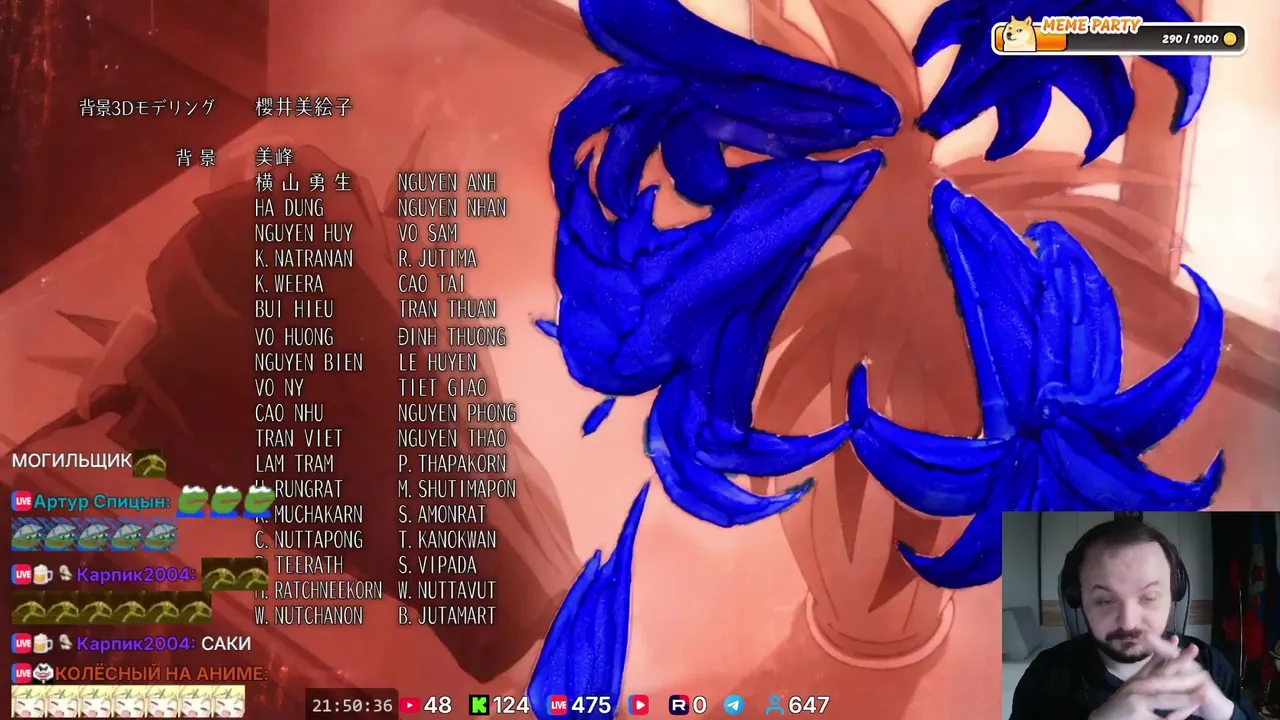Click the credit name P. THAPAKORN
The image size is (1280, 720).
click(x=452, y=464)
